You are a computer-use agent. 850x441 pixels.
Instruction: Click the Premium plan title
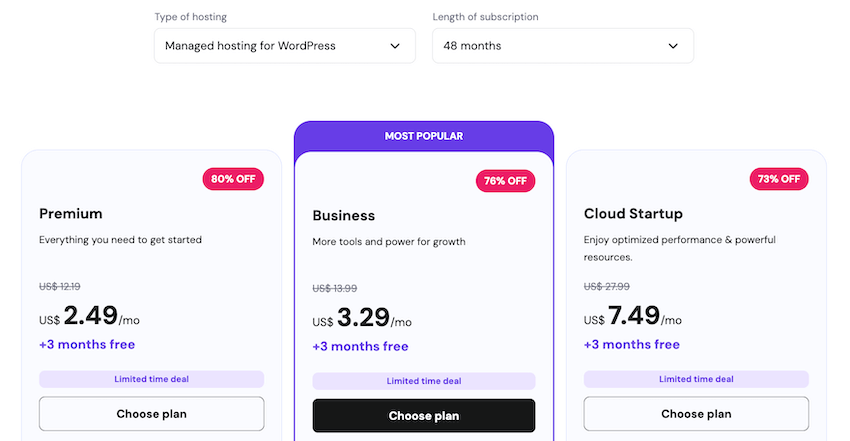(x=71, y=213)
